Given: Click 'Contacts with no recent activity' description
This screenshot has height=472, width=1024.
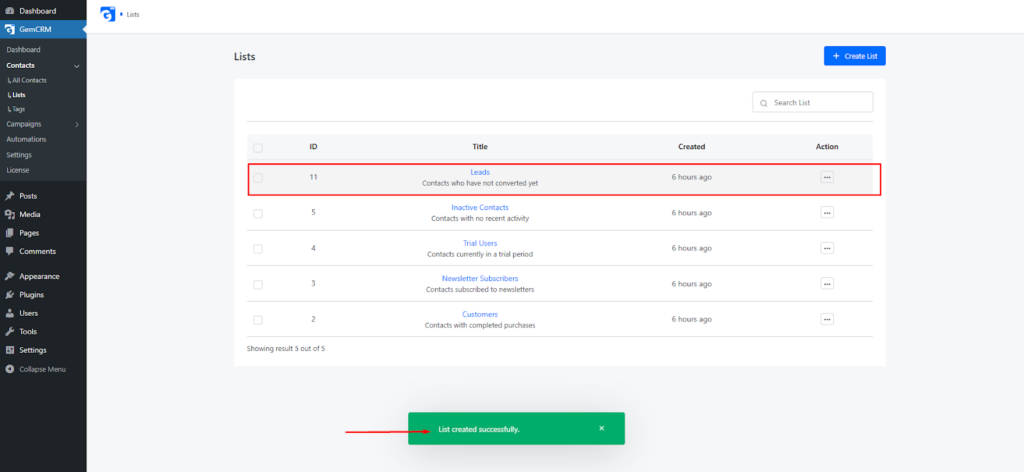Looking at the screenshot, I should [480, 219].
